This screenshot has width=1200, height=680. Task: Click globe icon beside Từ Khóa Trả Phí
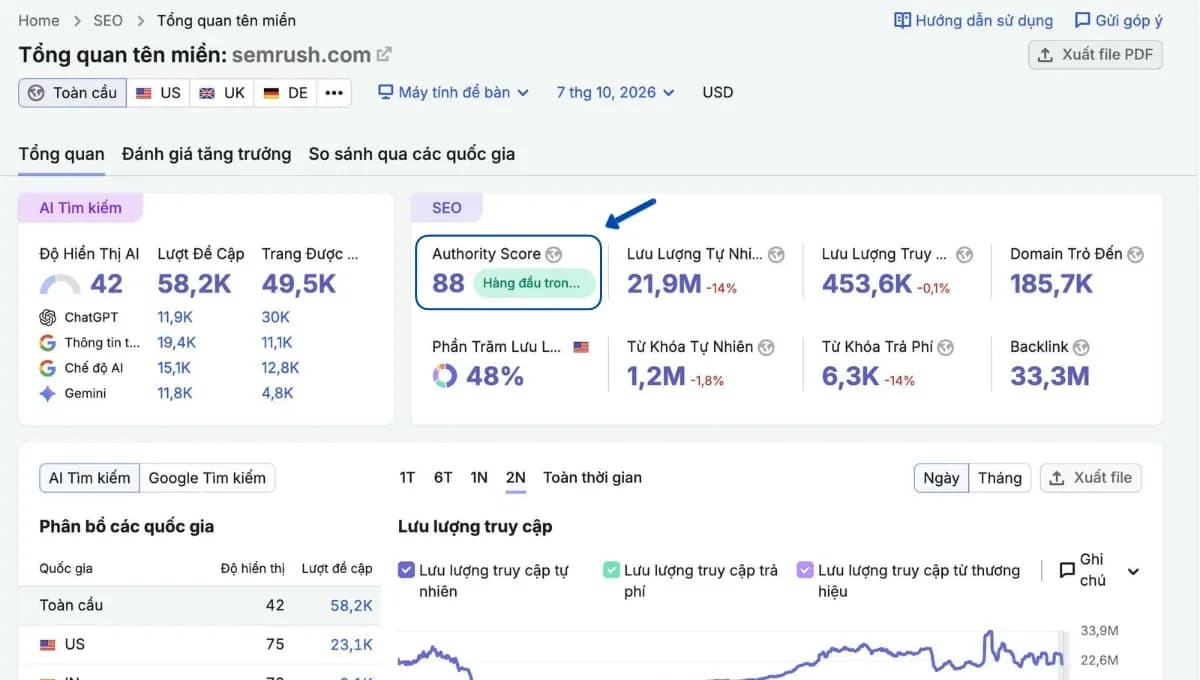[946, 347]
